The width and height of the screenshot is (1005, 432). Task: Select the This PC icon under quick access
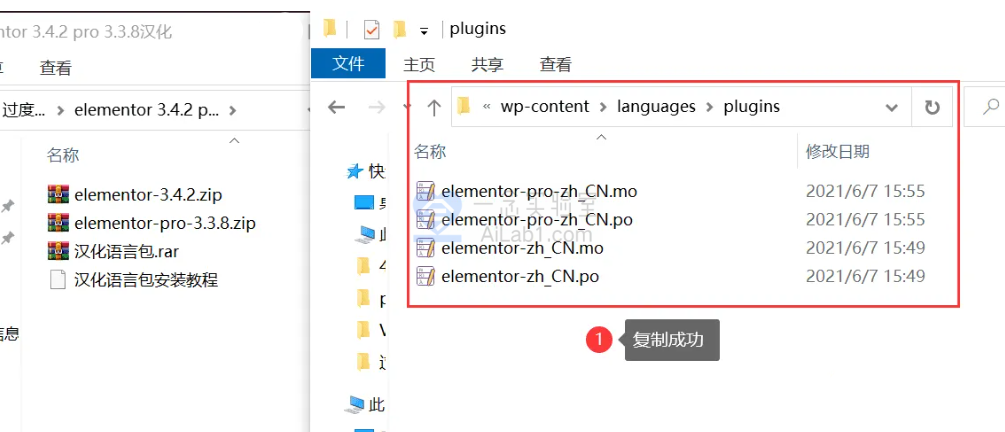[x=365, y=234]
